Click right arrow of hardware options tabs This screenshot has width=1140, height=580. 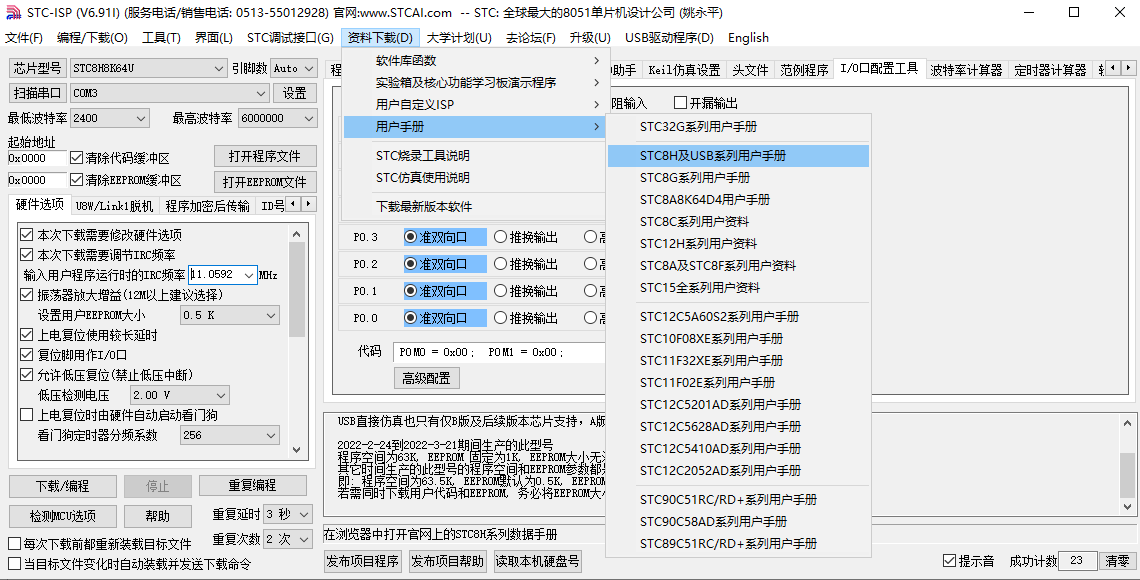(309, 204)
